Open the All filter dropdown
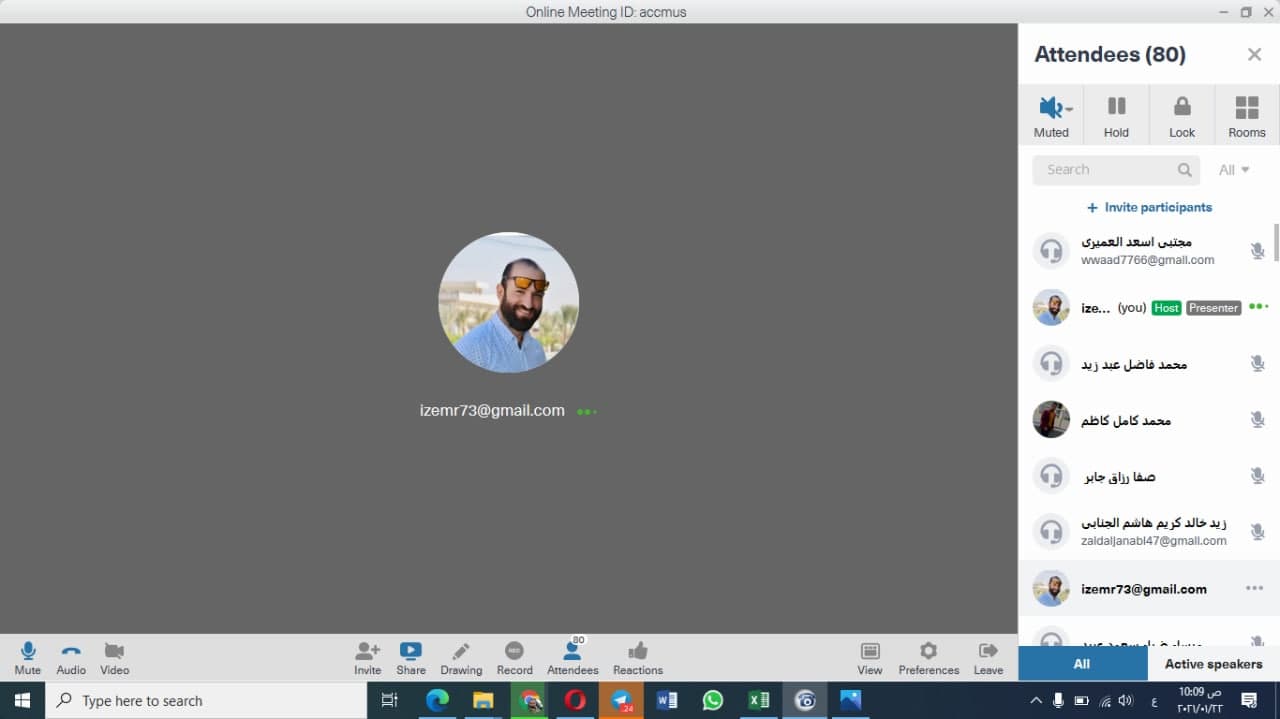 pyautogui.click(x=1234, y=170)
